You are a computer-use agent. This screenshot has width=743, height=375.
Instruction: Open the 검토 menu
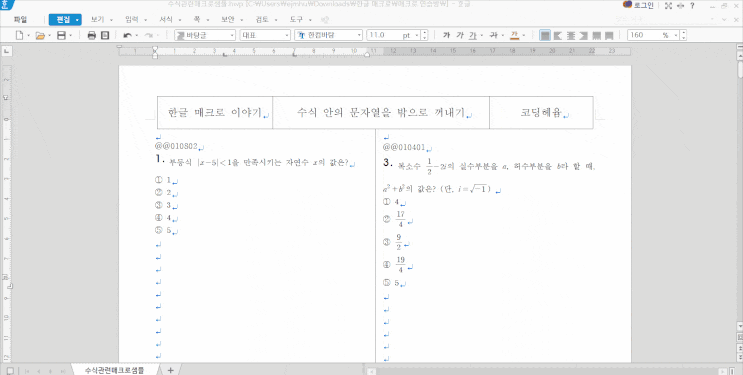click(262, 19)
